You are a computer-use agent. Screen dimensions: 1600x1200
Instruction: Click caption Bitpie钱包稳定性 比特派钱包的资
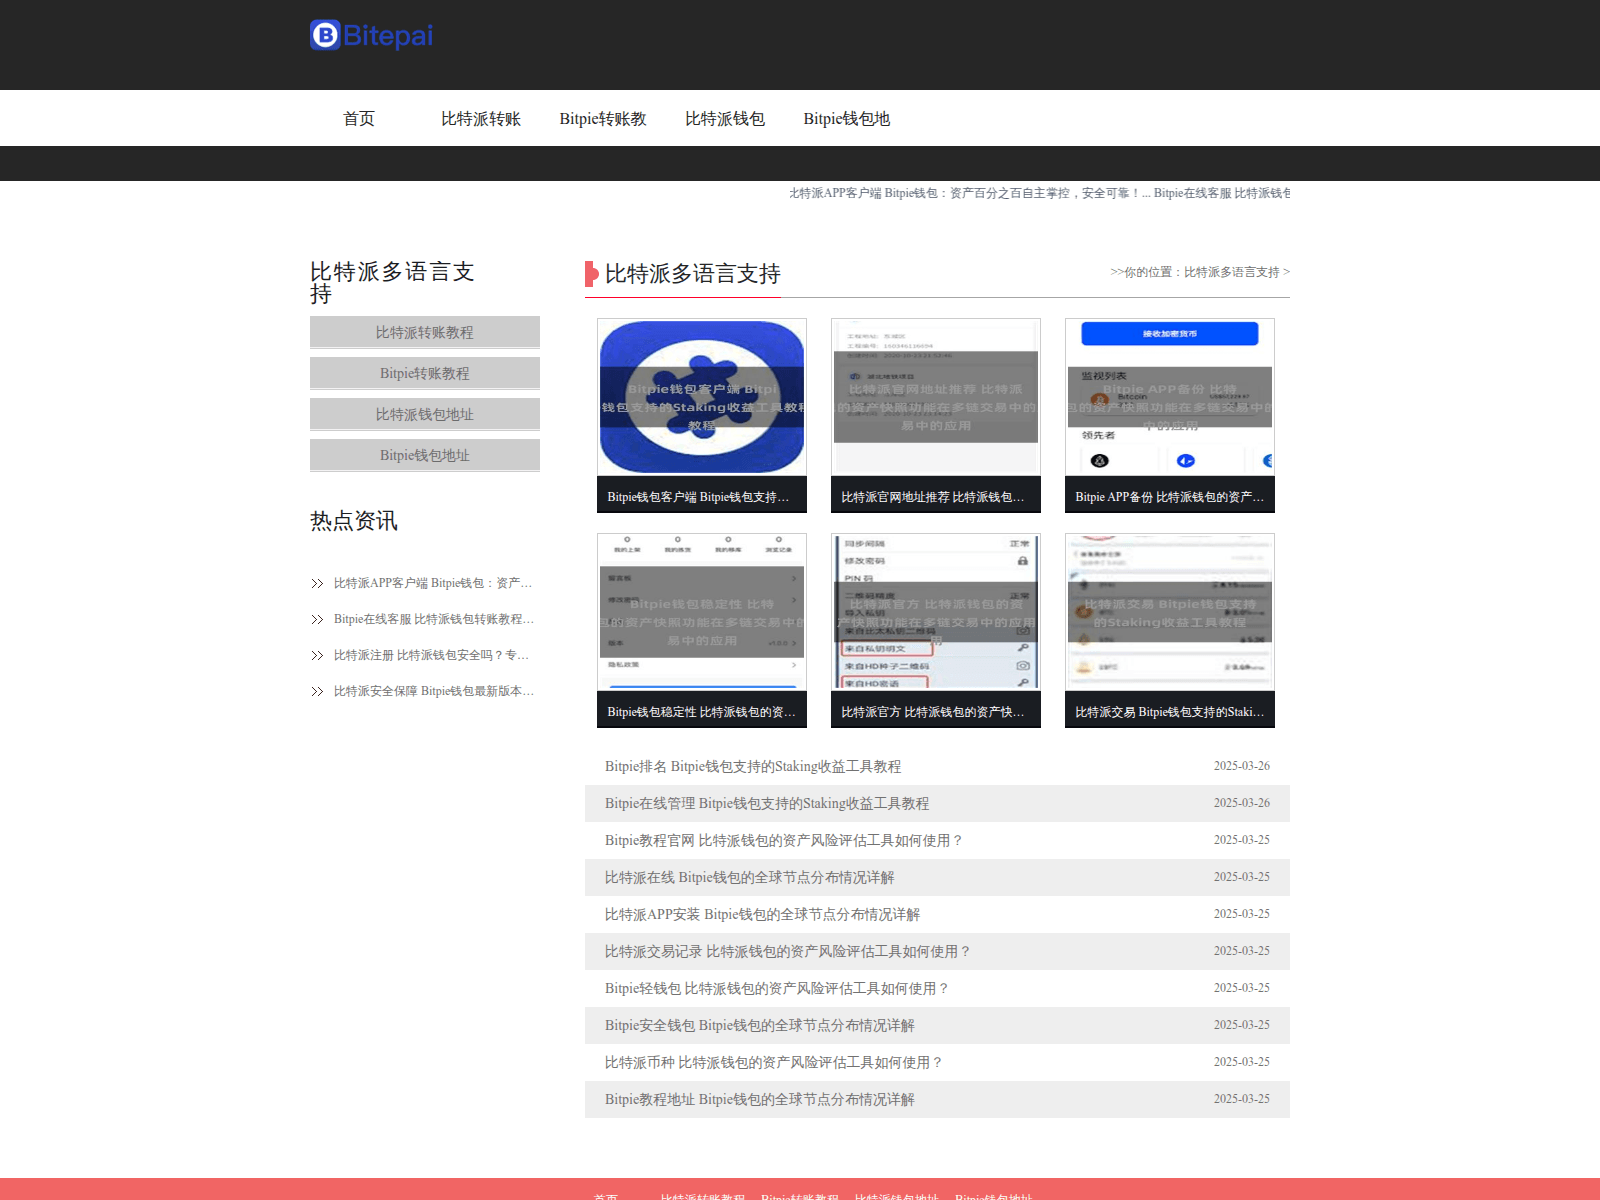(x=702, y=712)
